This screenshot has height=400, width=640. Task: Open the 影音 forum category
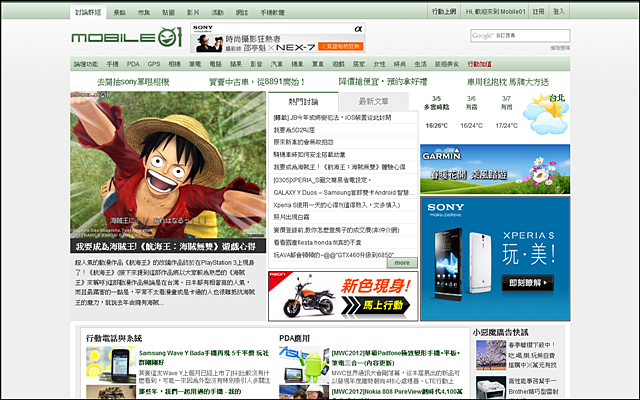[x=256, y=64]
